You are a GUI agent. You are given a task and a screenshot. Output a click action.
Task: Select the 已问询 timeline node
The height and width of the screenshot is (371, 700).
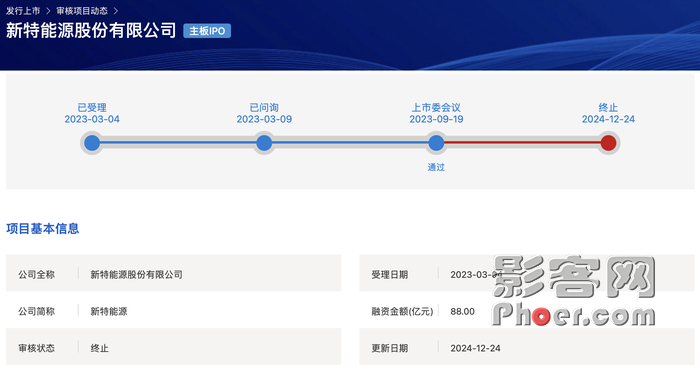pos(264,143)
